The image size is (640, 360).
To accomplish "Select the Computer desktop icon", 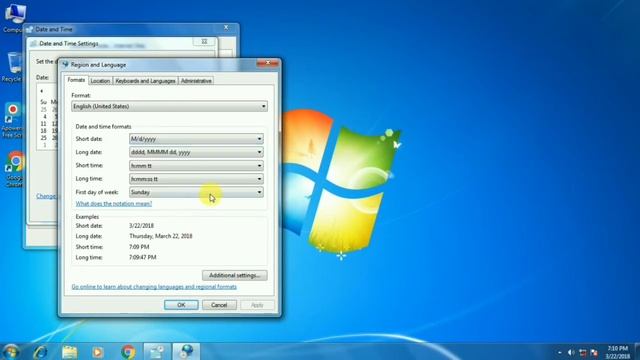I will click(14, 17).
